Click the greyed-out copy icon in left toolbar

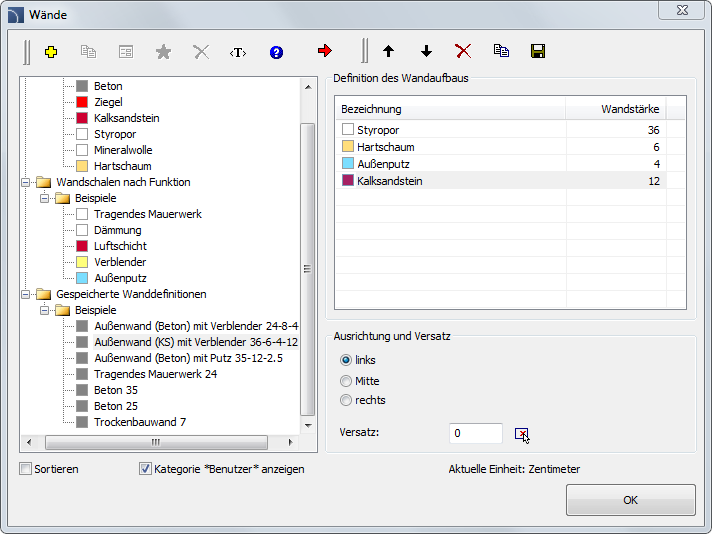tap(88, 51)
